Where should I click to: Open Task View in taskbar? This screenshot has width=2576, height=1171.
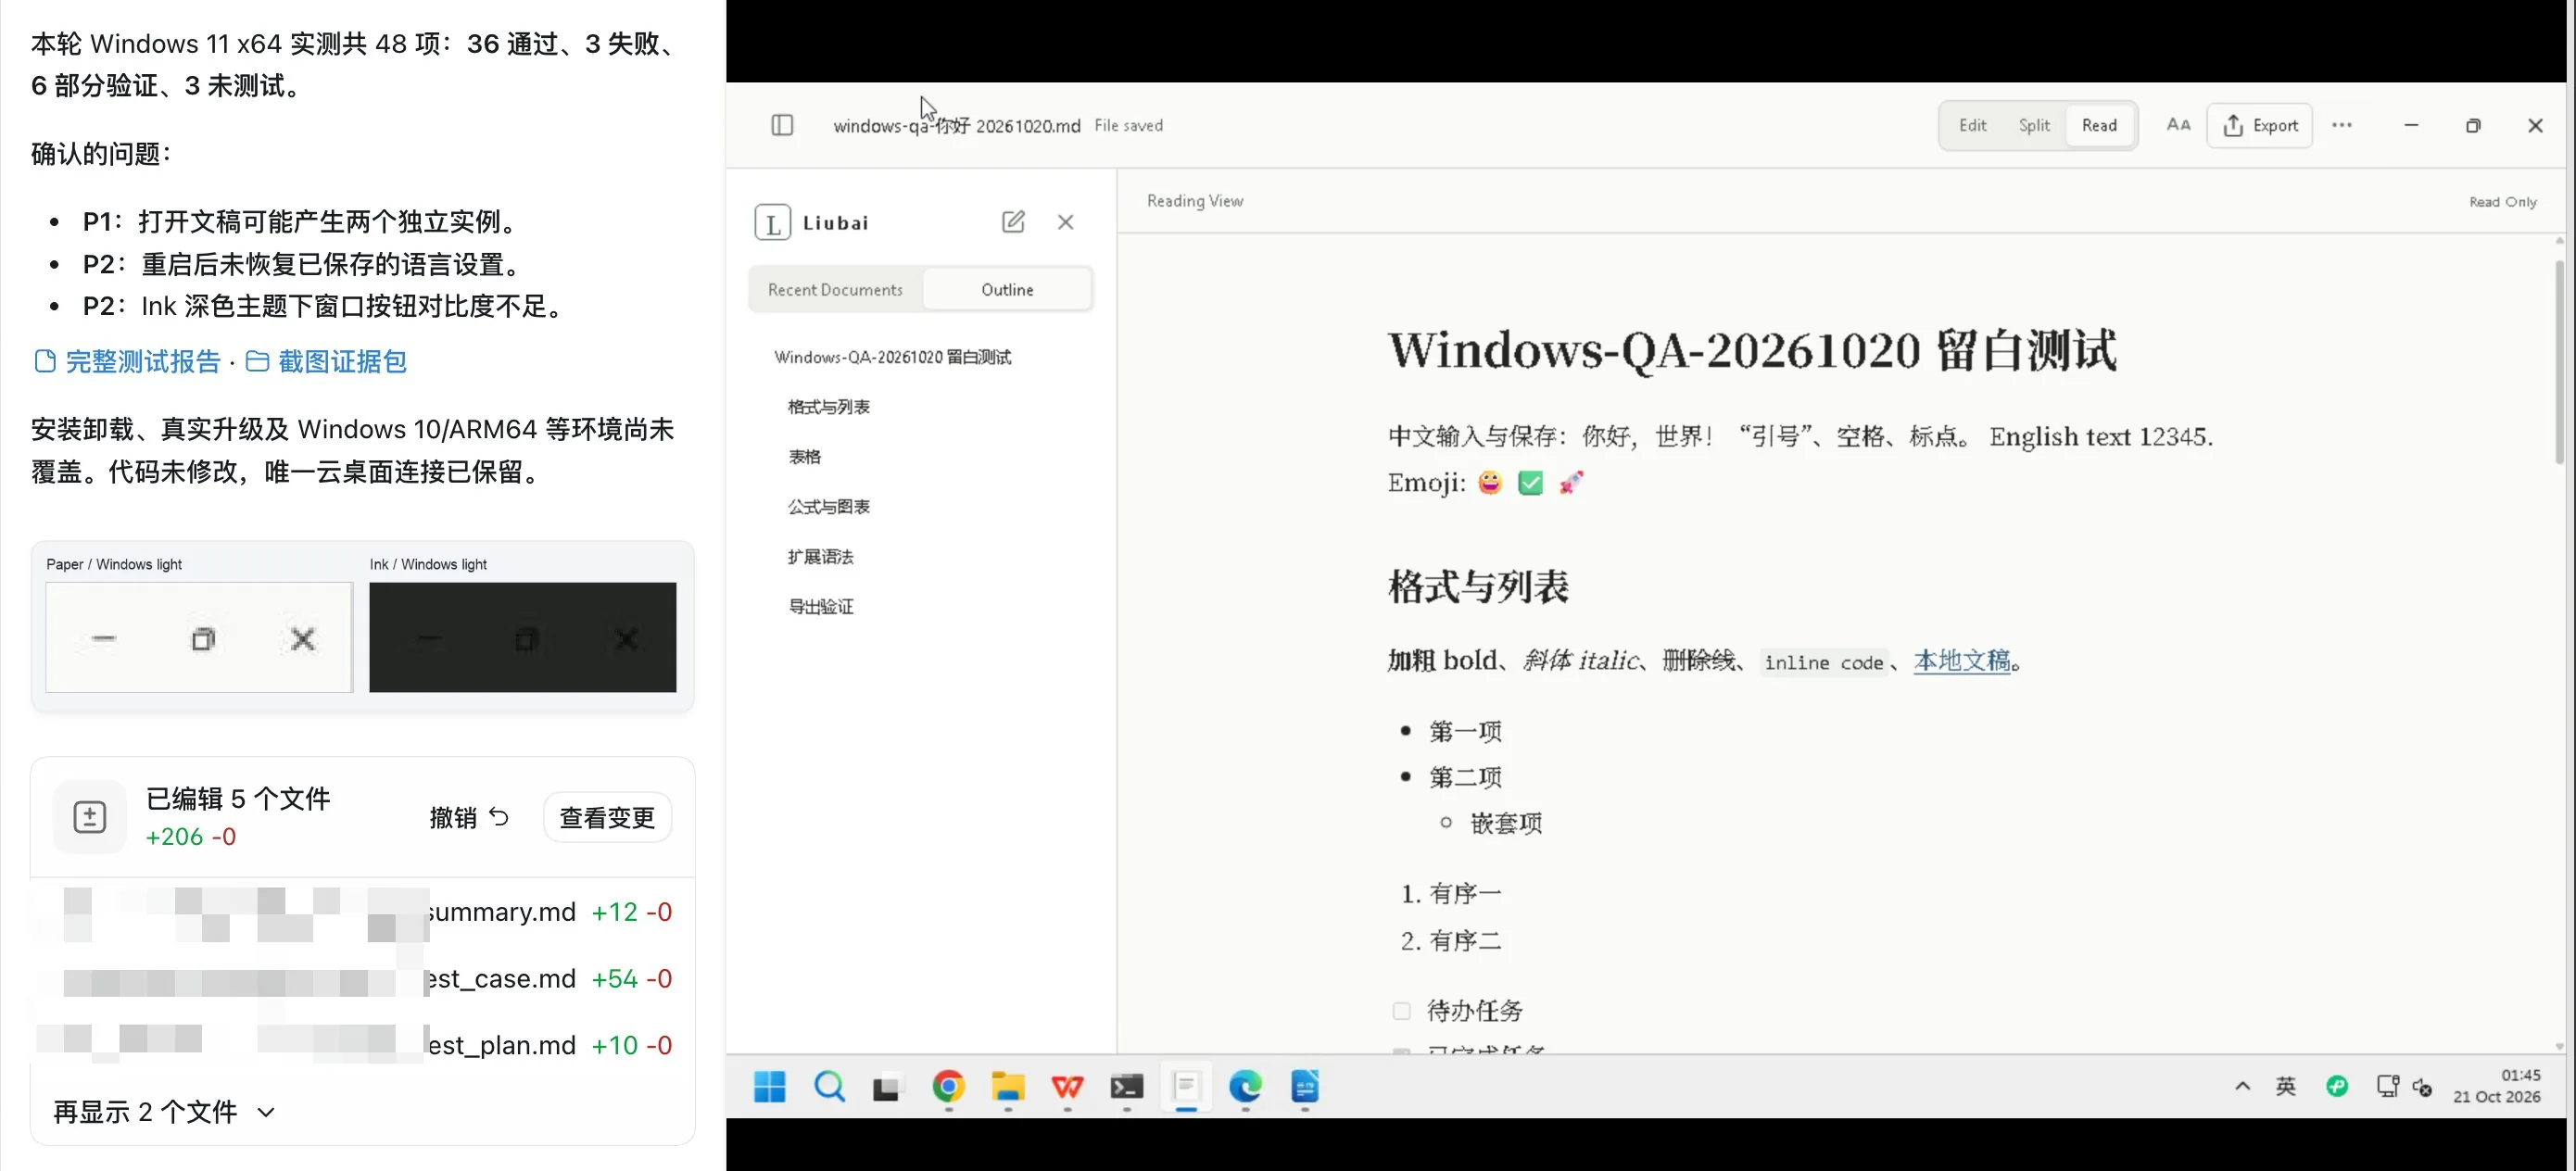pyautogui.click(x=886, y=1086)
